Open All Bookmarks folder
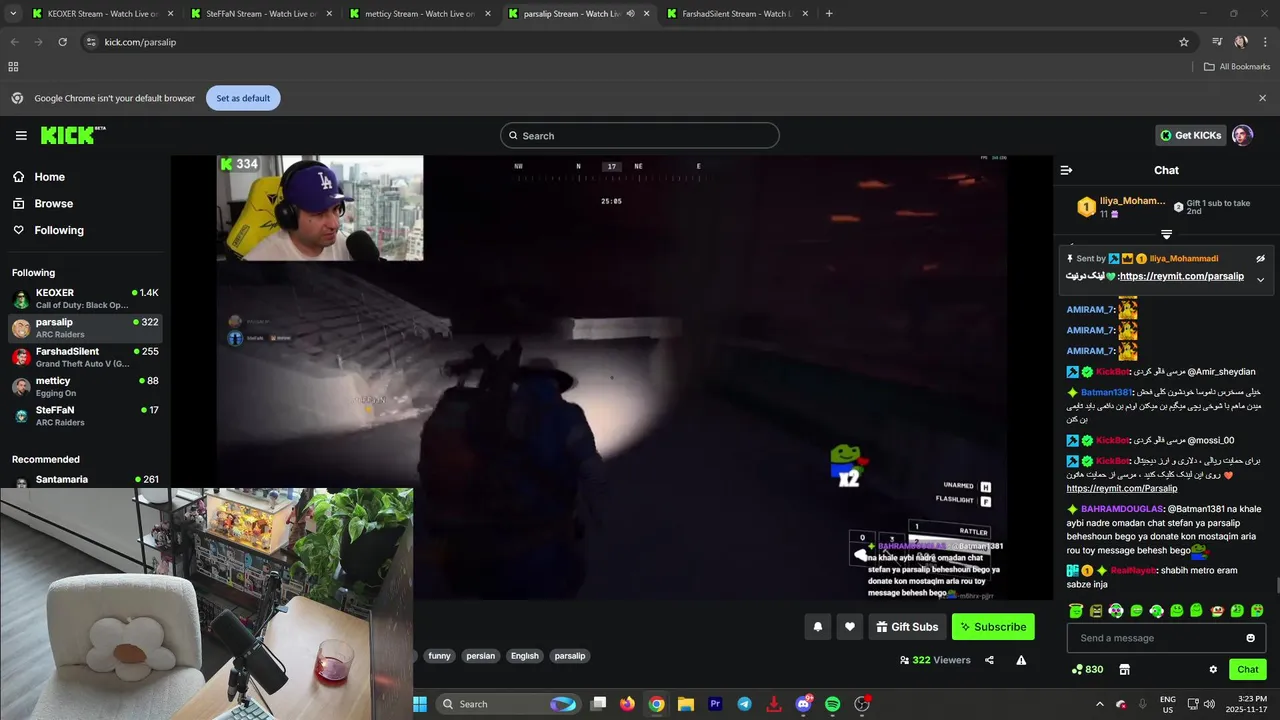The height and width of the screenshot is (720, 1280). (x=1237, y=67)
